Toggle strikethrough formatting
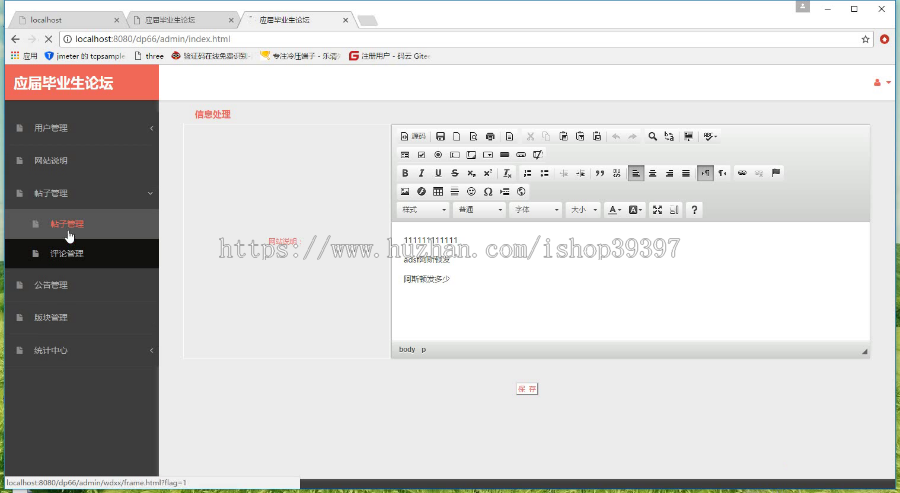This screenshot has height=493, width=900. pos(455,173)
